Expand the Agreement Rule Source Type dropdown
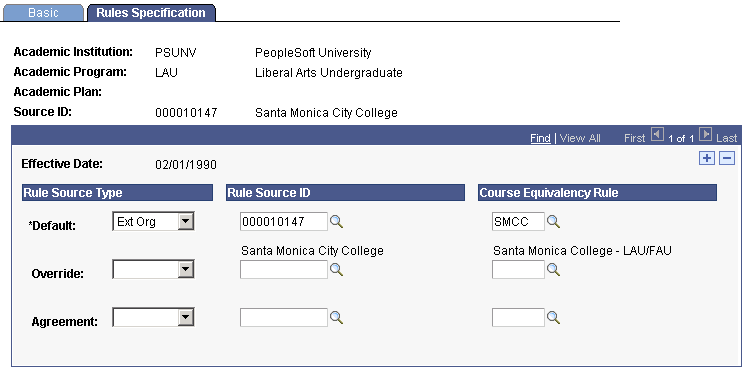This screenshot has width=749, height=372. coord(185,318)
